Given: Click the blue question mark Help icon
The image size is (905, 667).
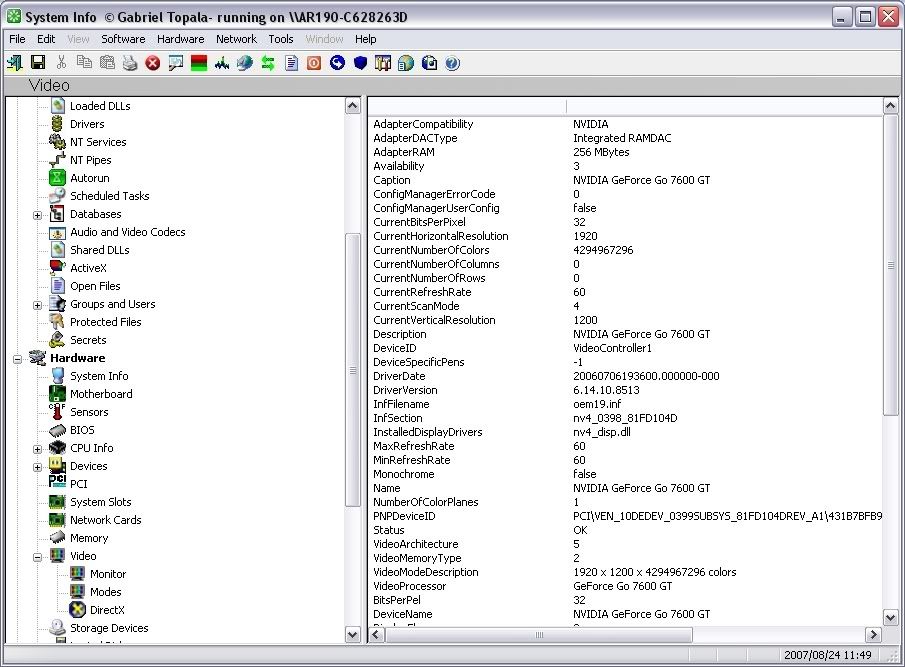Looking at the screenshot, I should tap(452, 63).
